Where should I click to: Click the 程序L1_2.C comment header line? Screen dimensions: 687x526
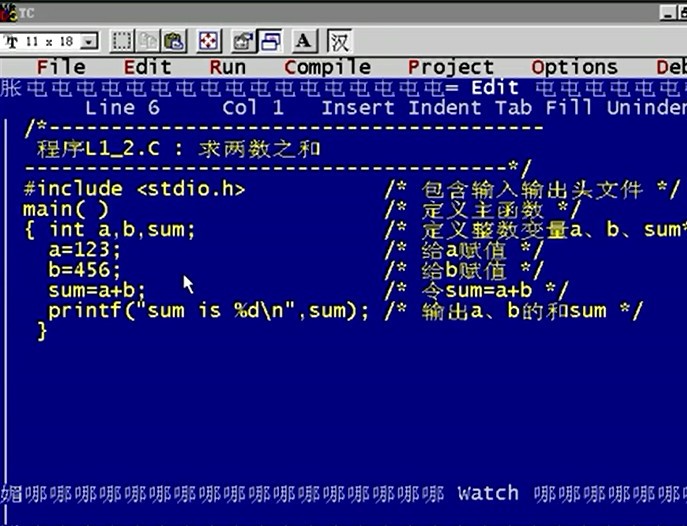(x=179, y=149)
